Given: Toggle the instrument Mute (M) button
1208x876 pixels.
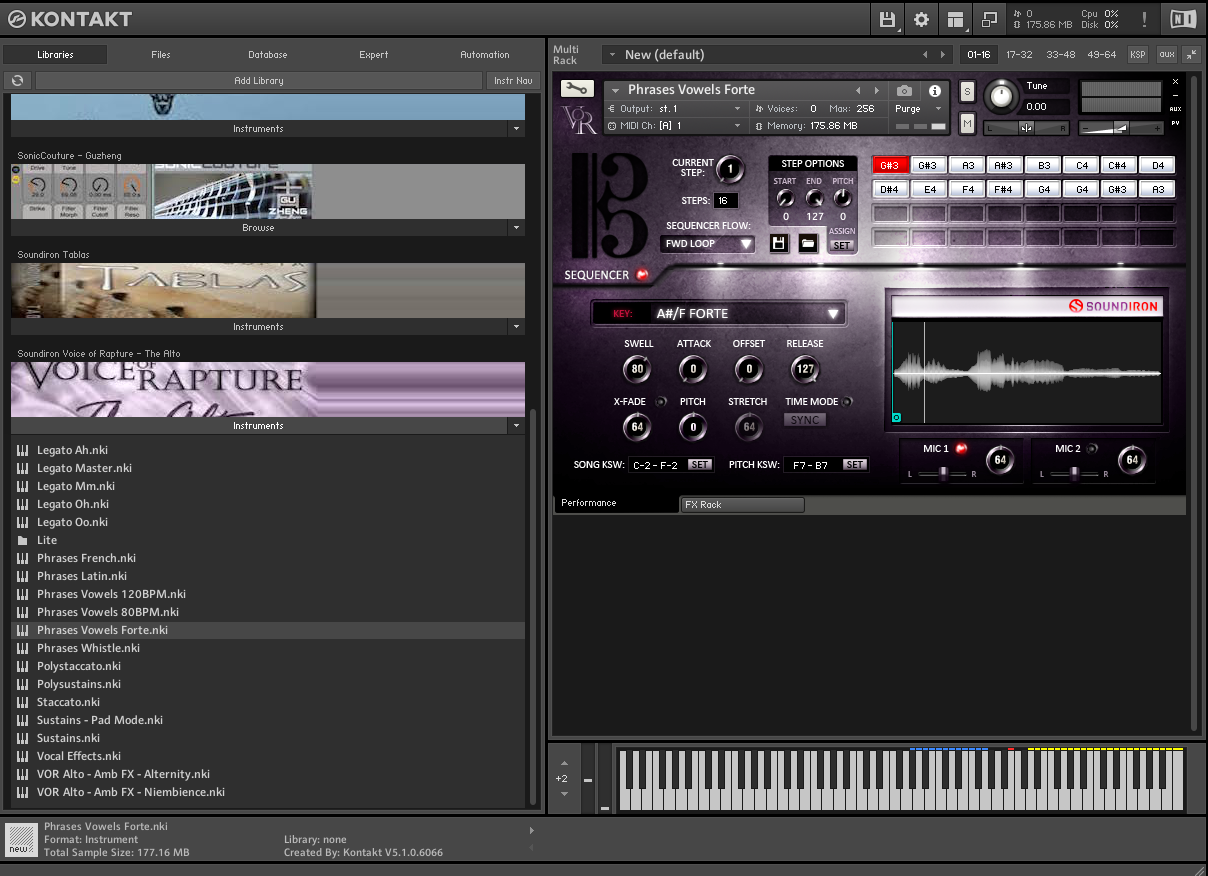Looking at the screenshot, I should (967, 123).
